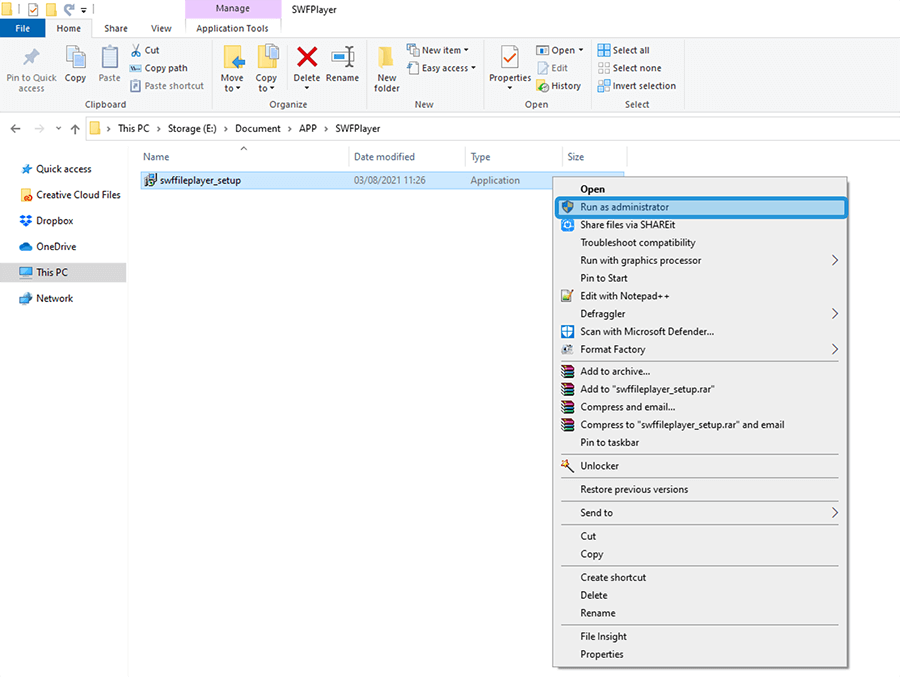Click Copy path in ribbon
The height and width of the screenshot is (677, 900).
pyautogui.click(x=159, y=68)
